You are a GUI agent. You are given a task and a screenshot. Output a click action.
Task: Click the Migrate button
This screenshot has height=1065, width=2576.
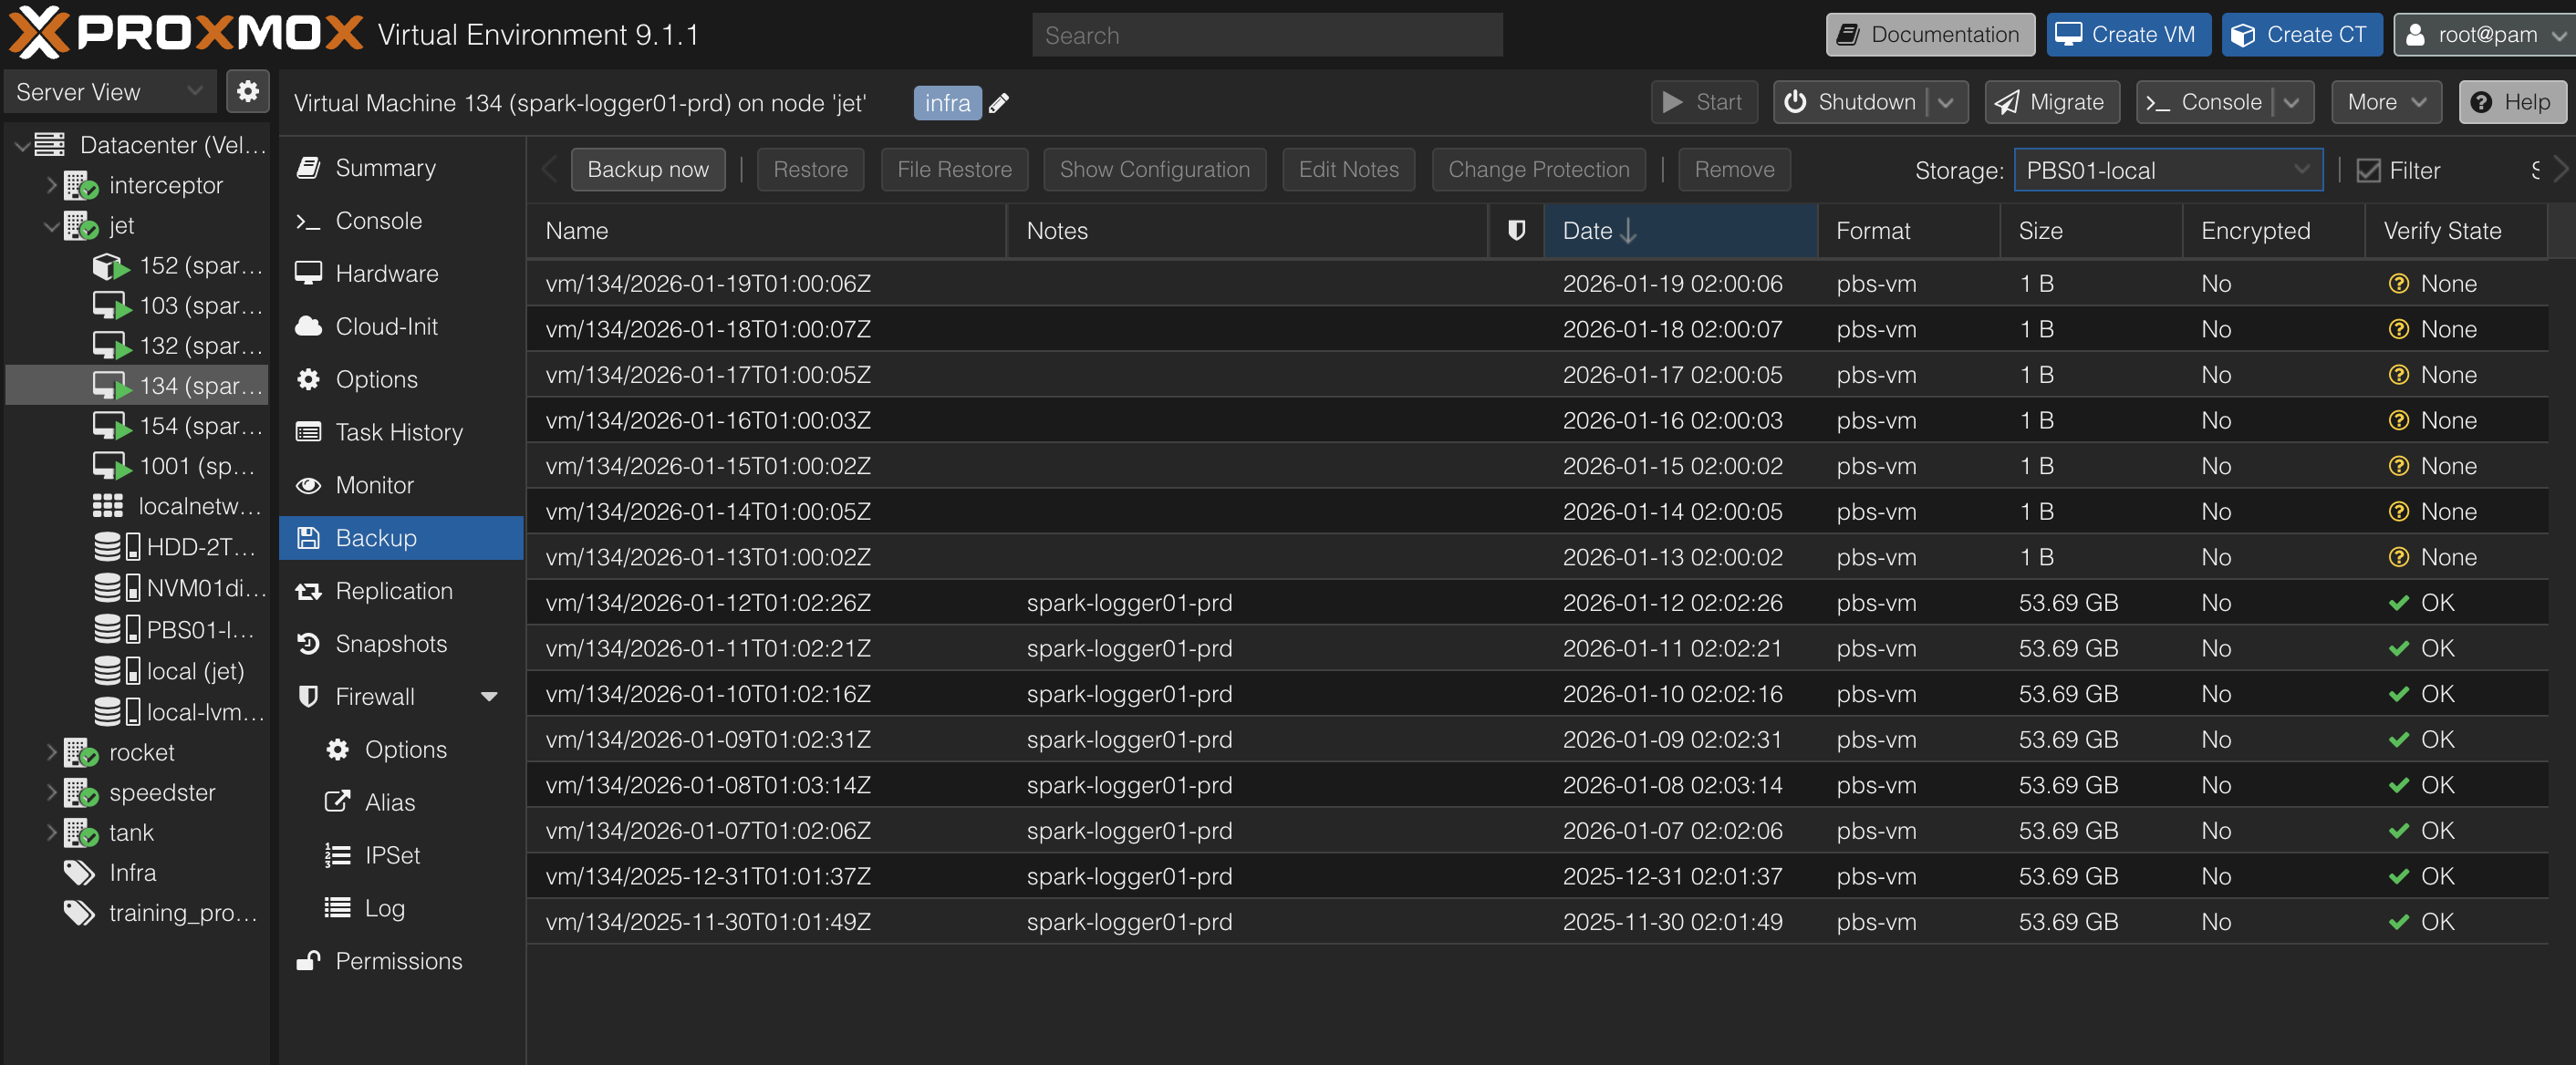point(2052,102)
